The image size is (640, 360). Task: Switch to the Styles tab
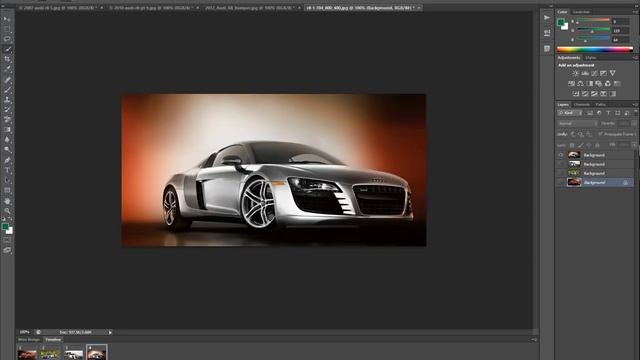(591, 58)
